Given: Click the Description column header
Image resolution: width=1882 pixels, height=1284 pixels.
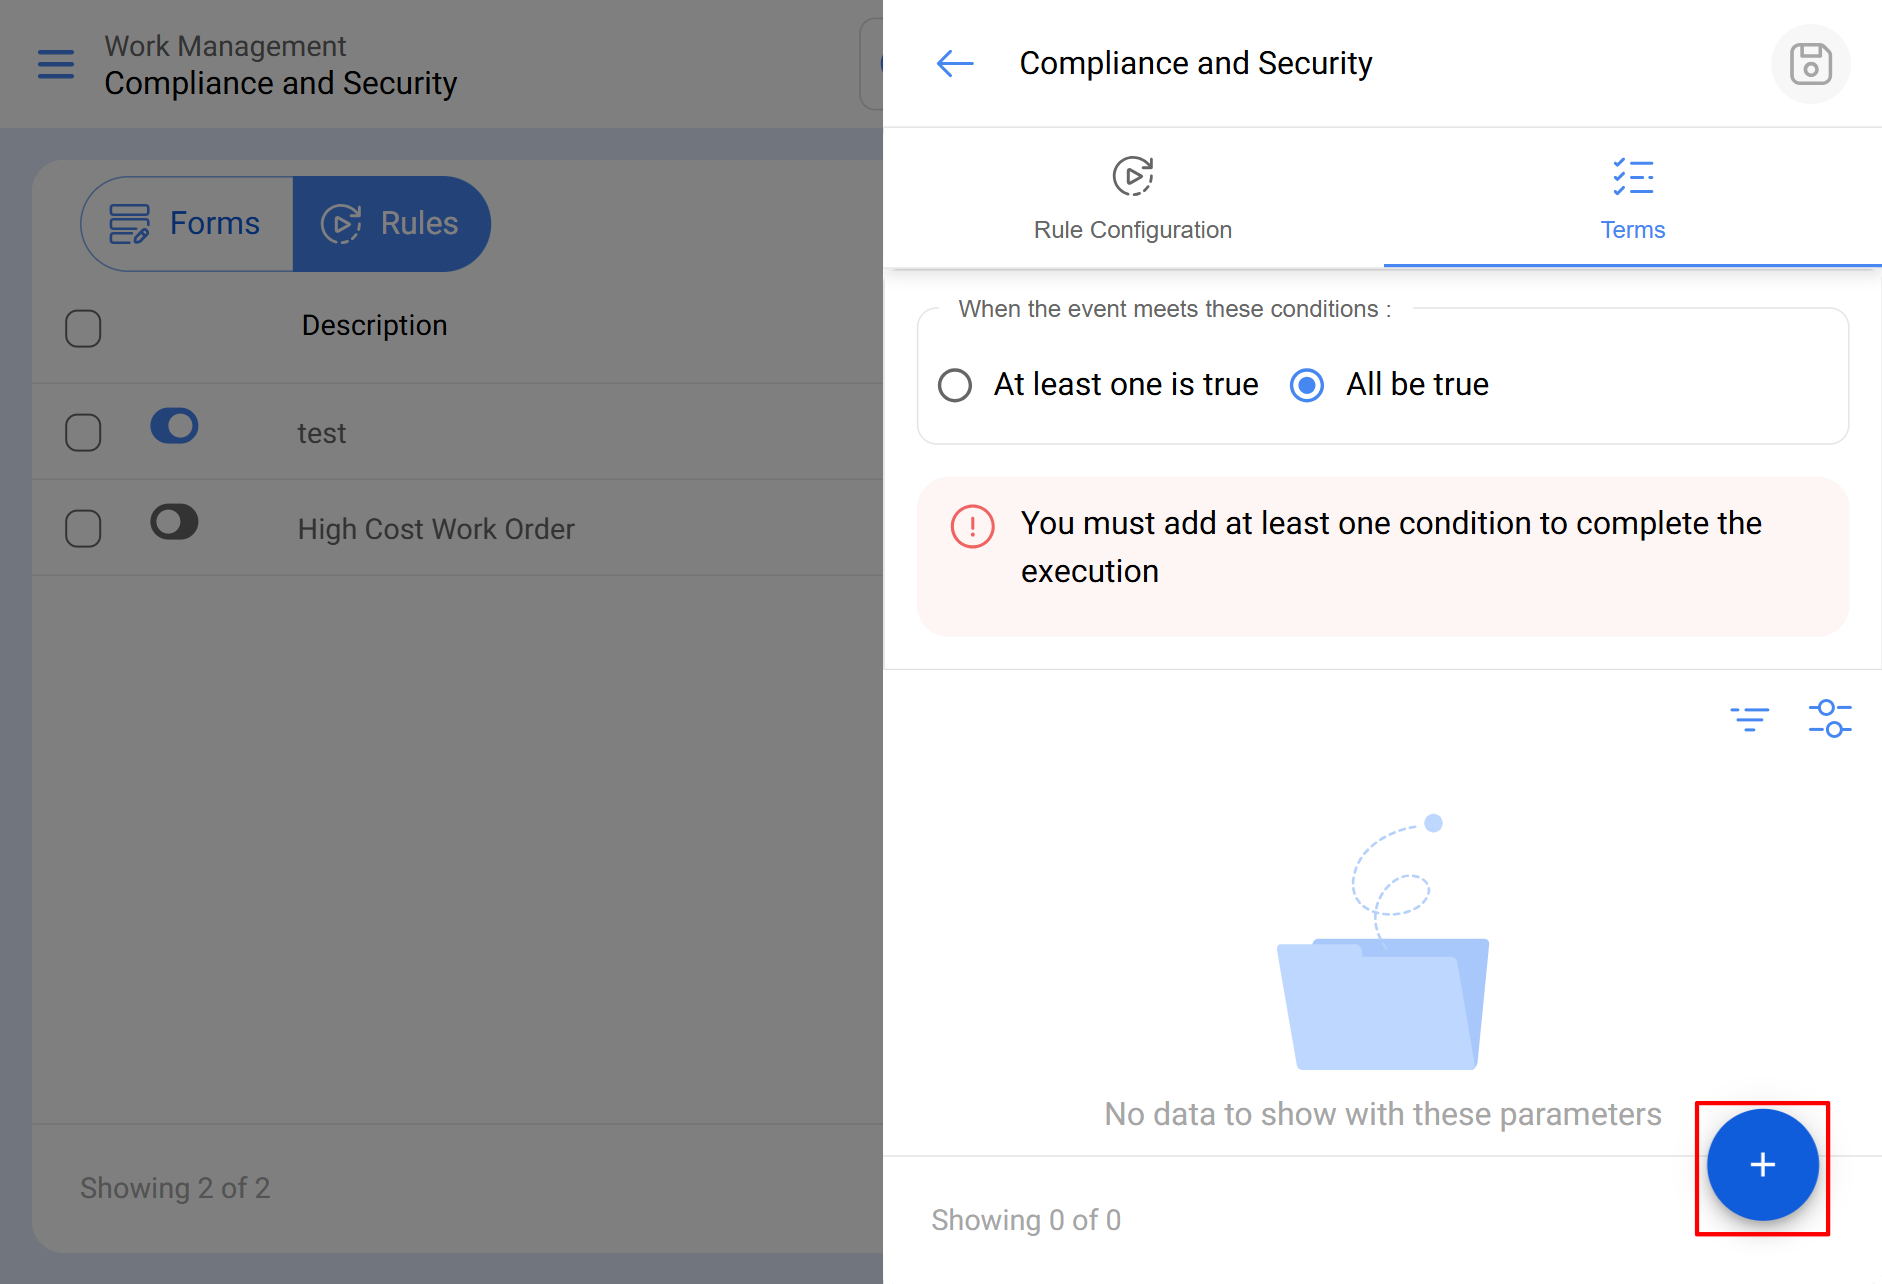Looking at the screenshot, I should pyautogui.click(x=374, y=326).
